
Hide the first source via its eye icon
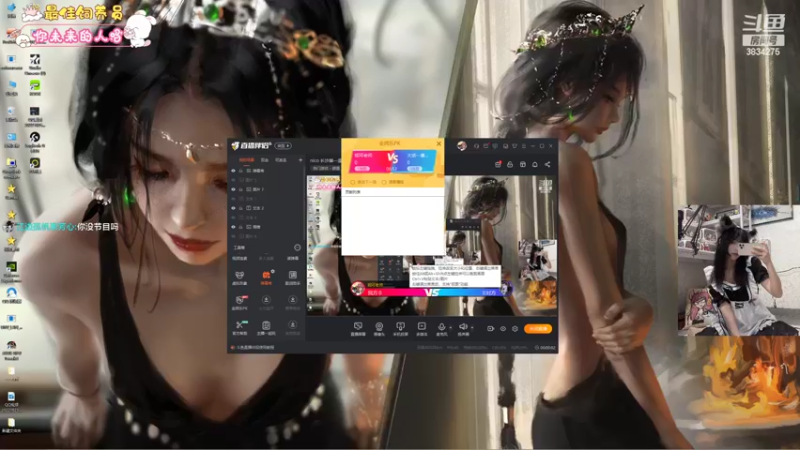pos(233,170)
